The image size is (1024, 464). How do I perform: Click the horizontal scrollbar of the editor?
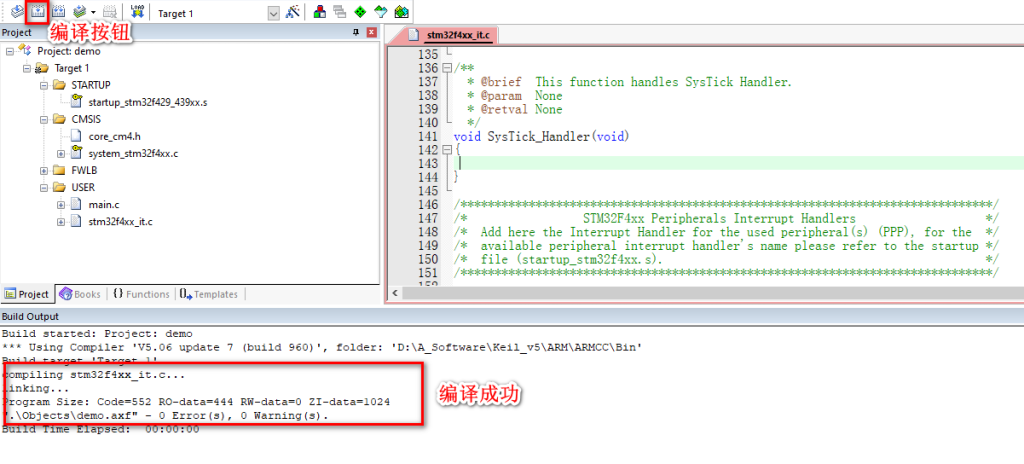pos(713,293)
